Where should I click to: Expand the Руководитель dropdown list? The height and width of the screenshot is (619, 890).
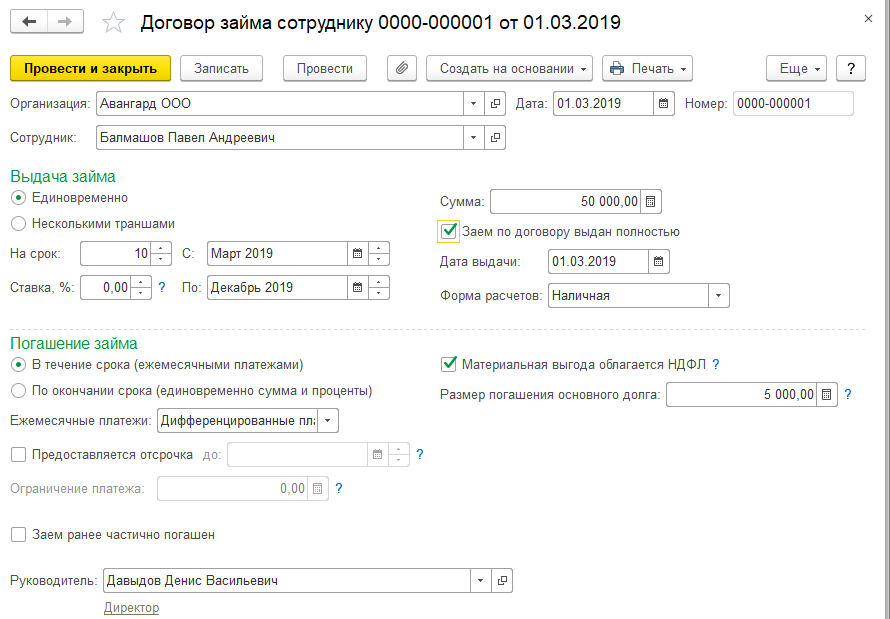pyautogui.click(x=481, y=580)
